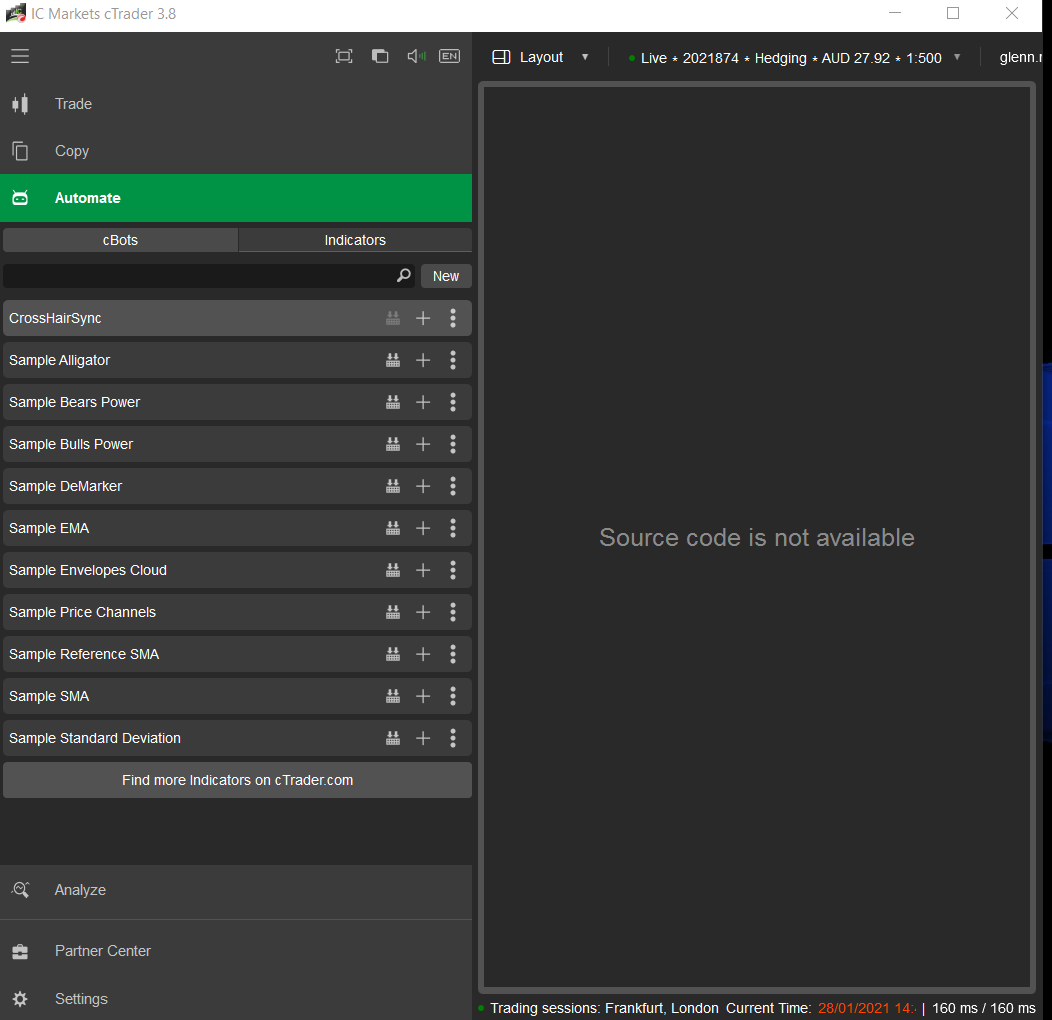This screenshot has height=1020, width=1052.
Task: Switch to the cBots tab
Action: (120, 240)
